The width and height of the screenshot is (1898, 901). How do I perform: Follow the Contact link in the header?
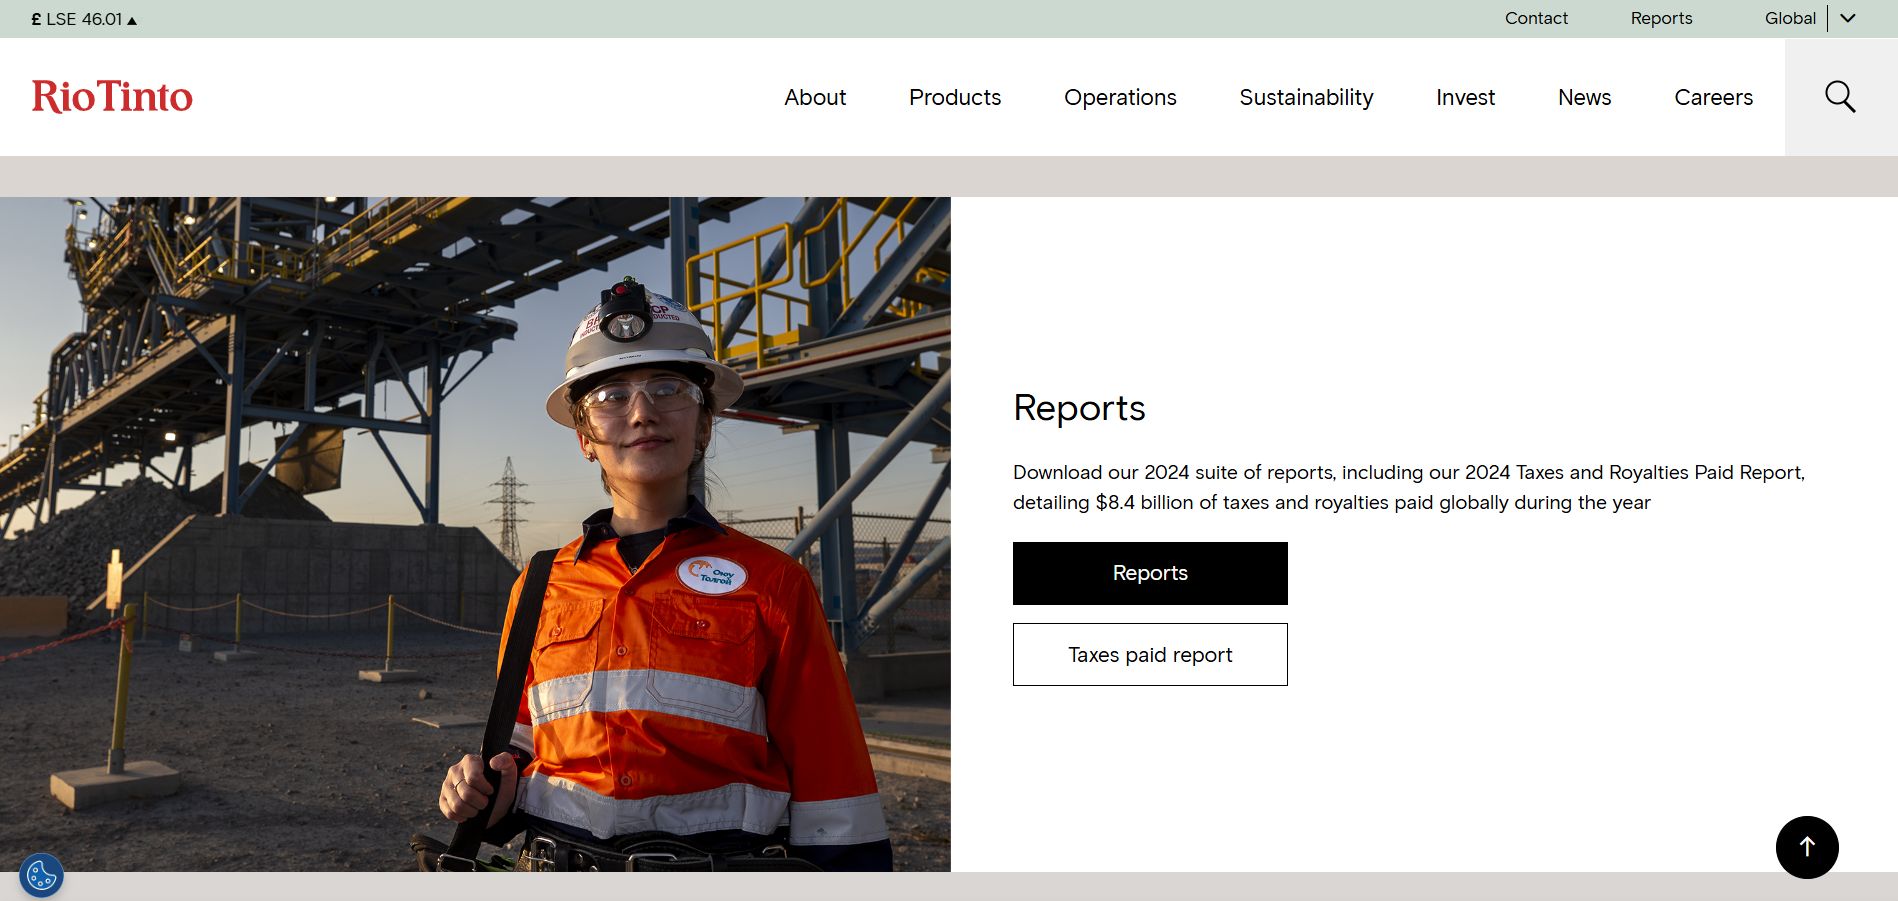click(1536, 18)
